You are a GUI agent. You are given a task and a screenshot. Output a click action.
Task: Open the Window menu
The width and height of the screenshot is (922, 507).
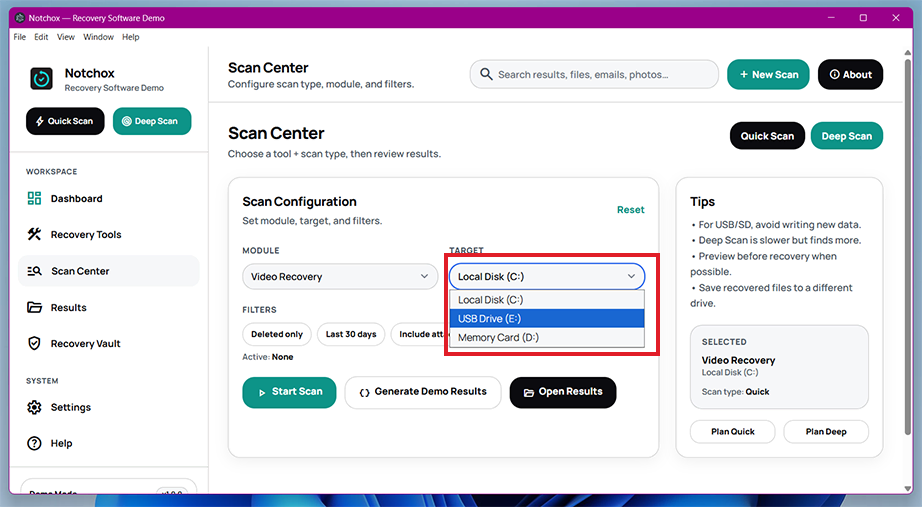click(98, 37)
